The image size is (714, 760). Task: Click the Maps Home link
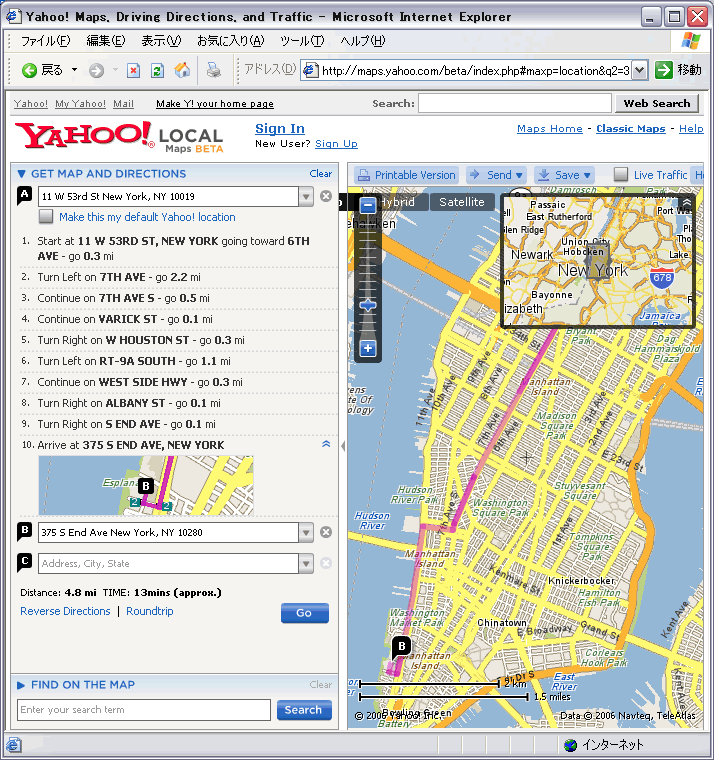point(550,128)
